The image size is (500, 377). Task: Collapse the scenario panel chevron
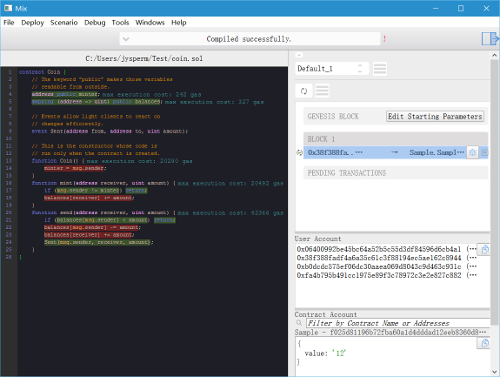click(299, 55)
